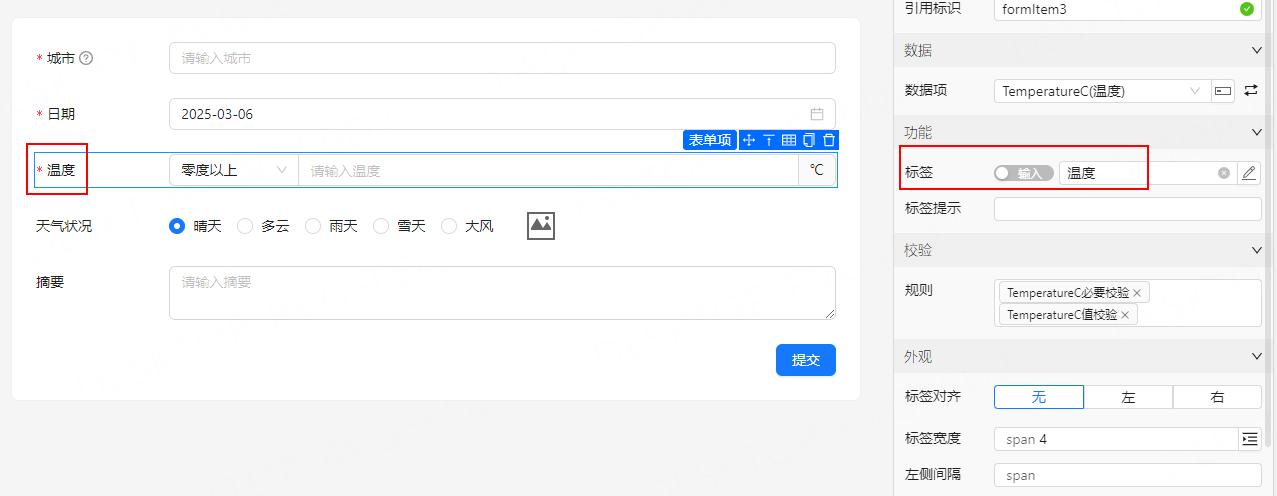1277x496 pixels.
Task: Toggle the 输入 switch for 标签
Action: point(1024,173)
